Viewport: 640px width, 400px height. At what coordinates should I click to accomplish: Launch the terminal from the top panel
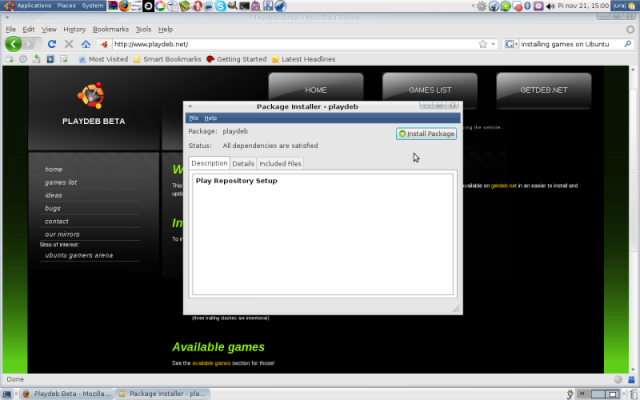[x=244, y=6]
